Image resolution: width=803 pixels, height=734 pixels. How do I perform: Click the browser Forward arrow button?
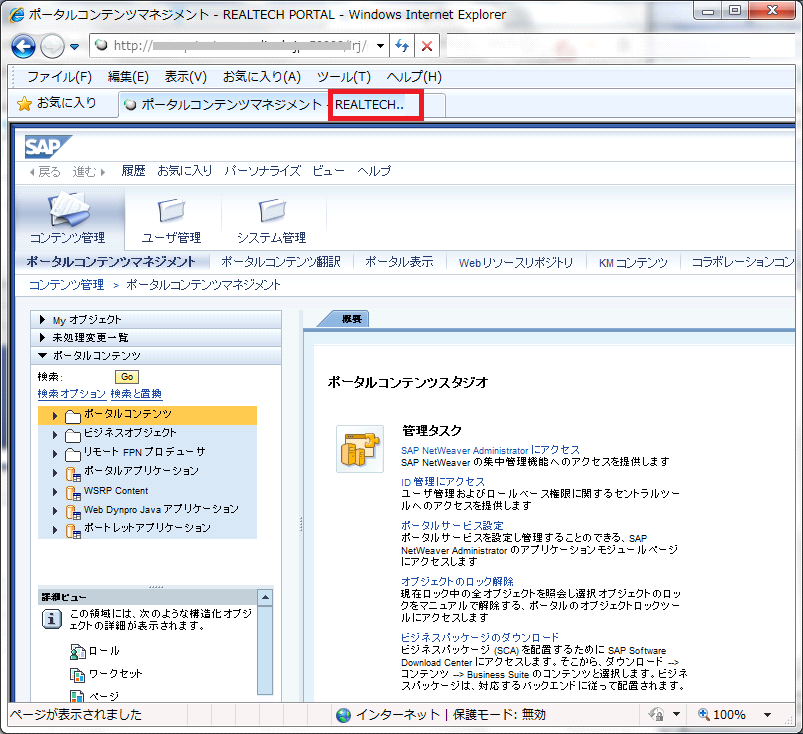pyautogui.click(x=52, y=47)
